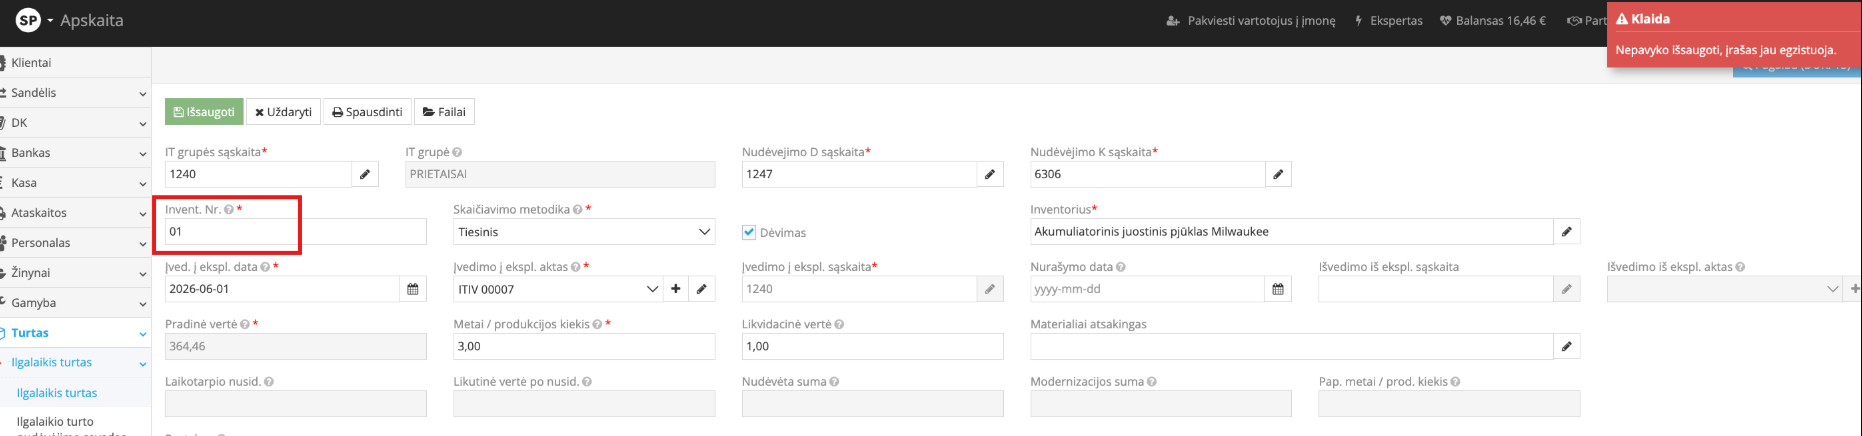Open Failai files button
Viewport: 1862px width, 436px height.
(x=444, y=112)
